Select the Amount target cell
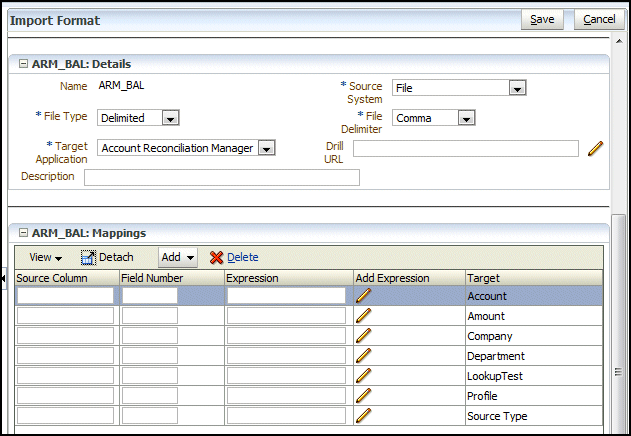This screenshot has width=631, height=436. pyautogui.click(x=534, y=316)
